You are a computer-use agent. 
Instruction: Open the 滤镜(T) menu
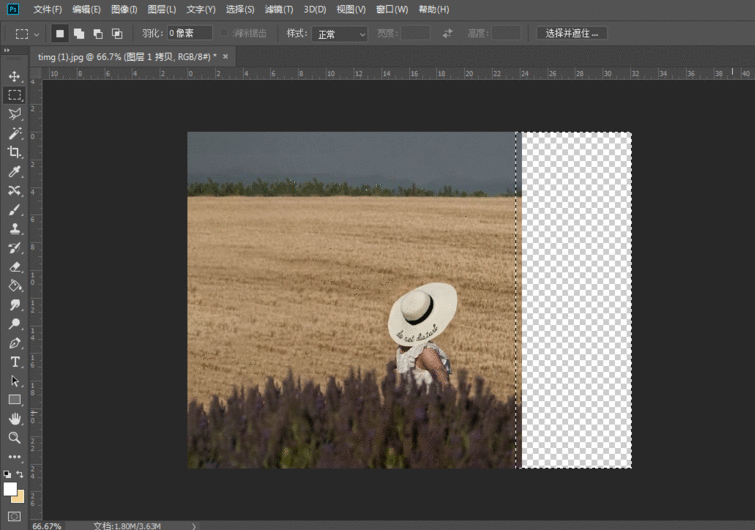pyautogui.click(x=279, y=9)
